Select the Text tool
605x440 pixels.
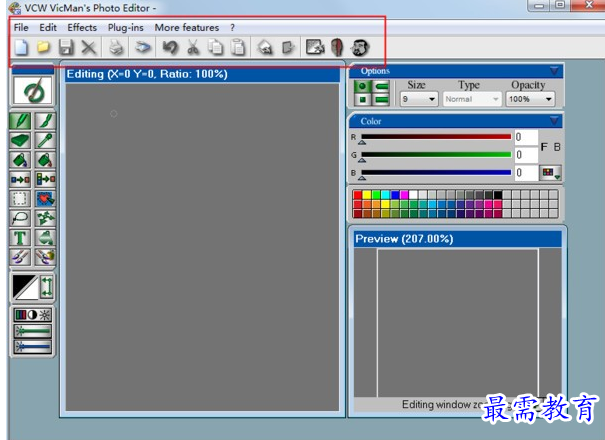20,238
